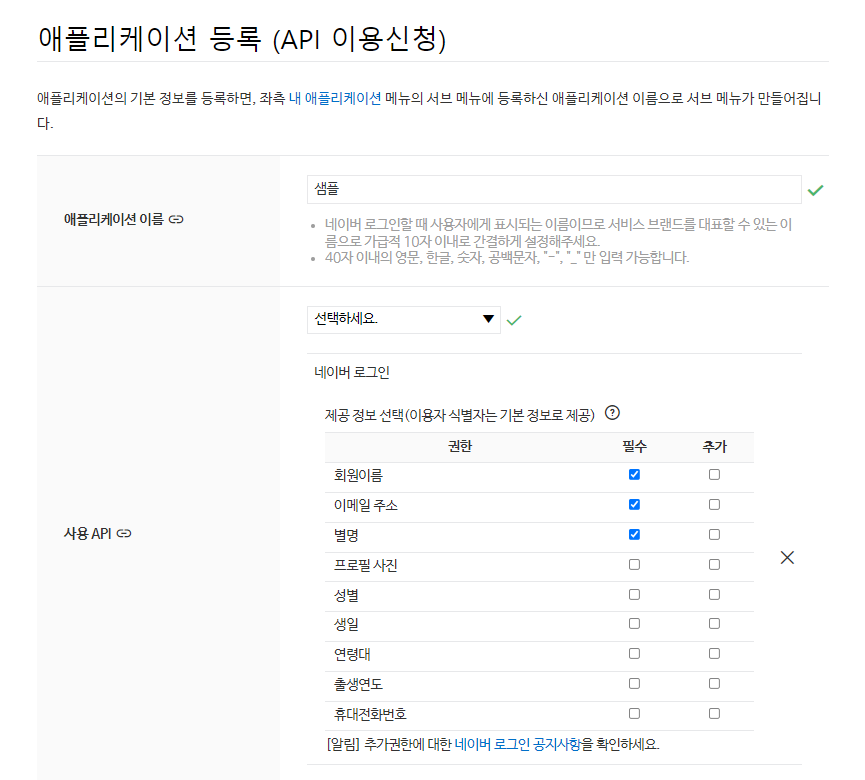Viewport: 865px width, 780px height.
Task: Check the 추가 checkbox for 출생연도
Action: click(x=714, y=683)
